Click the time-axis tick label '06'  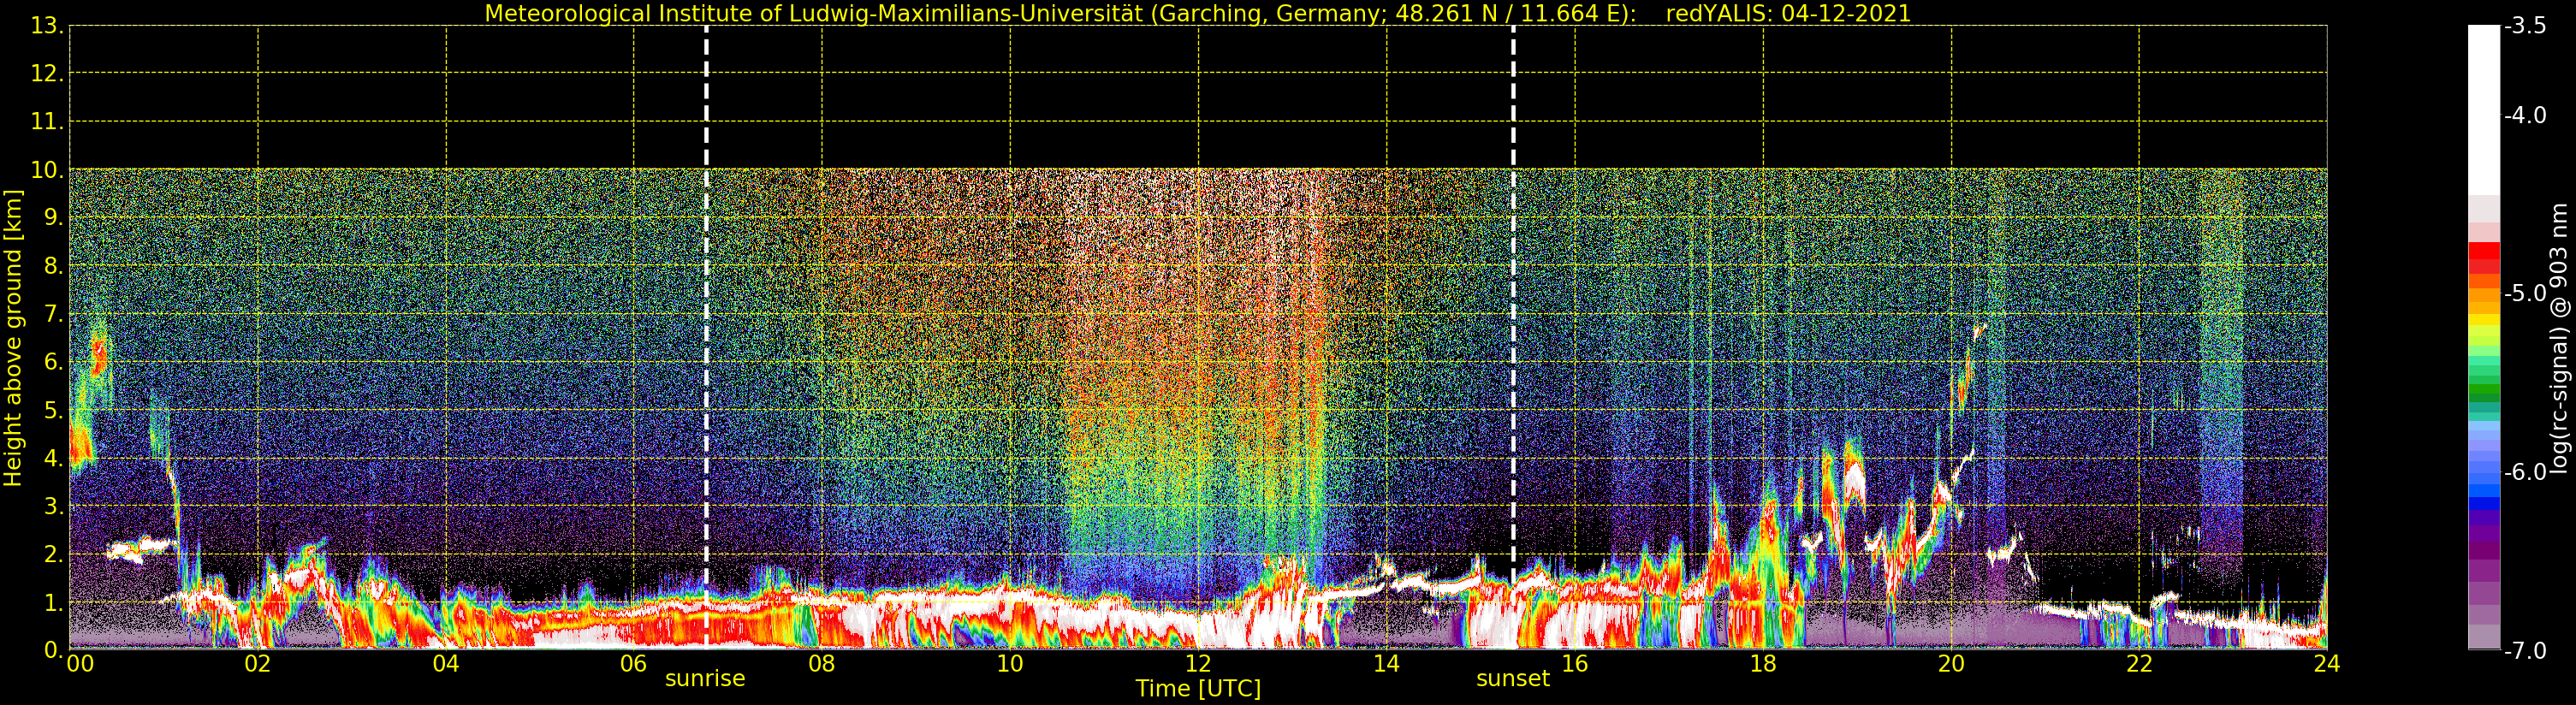coord(634,664)
